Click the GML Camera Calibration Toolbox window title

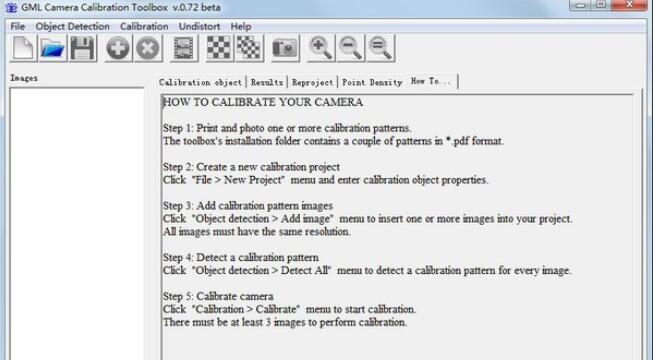121,8
